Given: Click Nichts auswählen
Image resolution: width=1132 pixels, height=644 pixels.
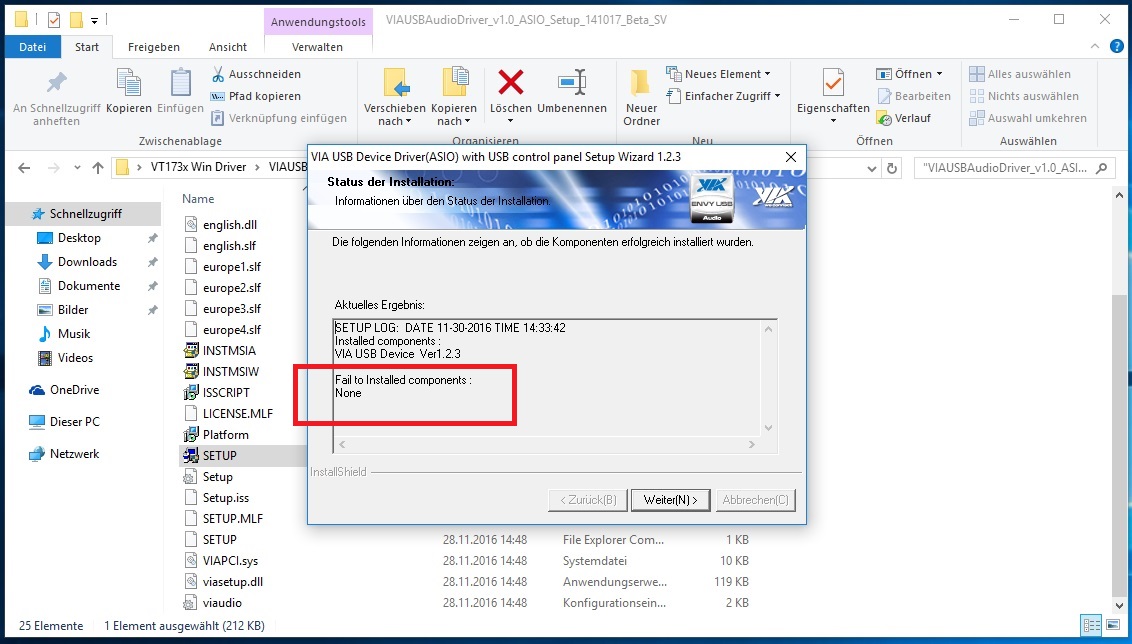Looking at the screenshot, I should pos(1024,96).
